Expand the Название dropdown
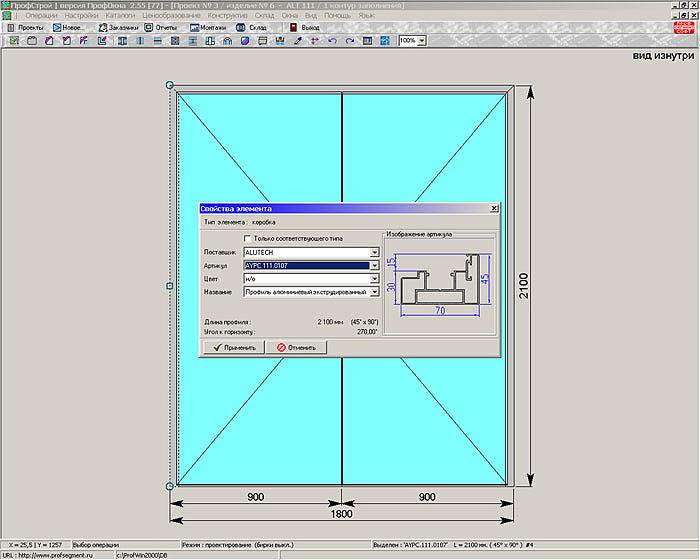The image size is (700, 560). (374, 292)
